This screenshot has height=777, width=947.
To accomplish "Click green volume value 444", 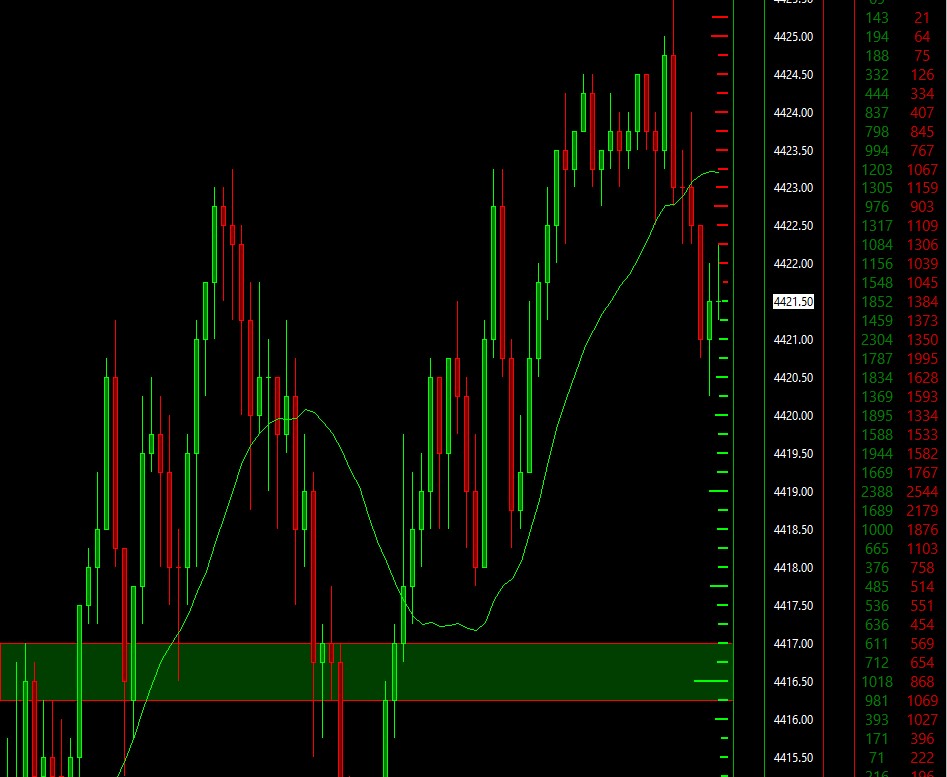I will coord(877,94).
